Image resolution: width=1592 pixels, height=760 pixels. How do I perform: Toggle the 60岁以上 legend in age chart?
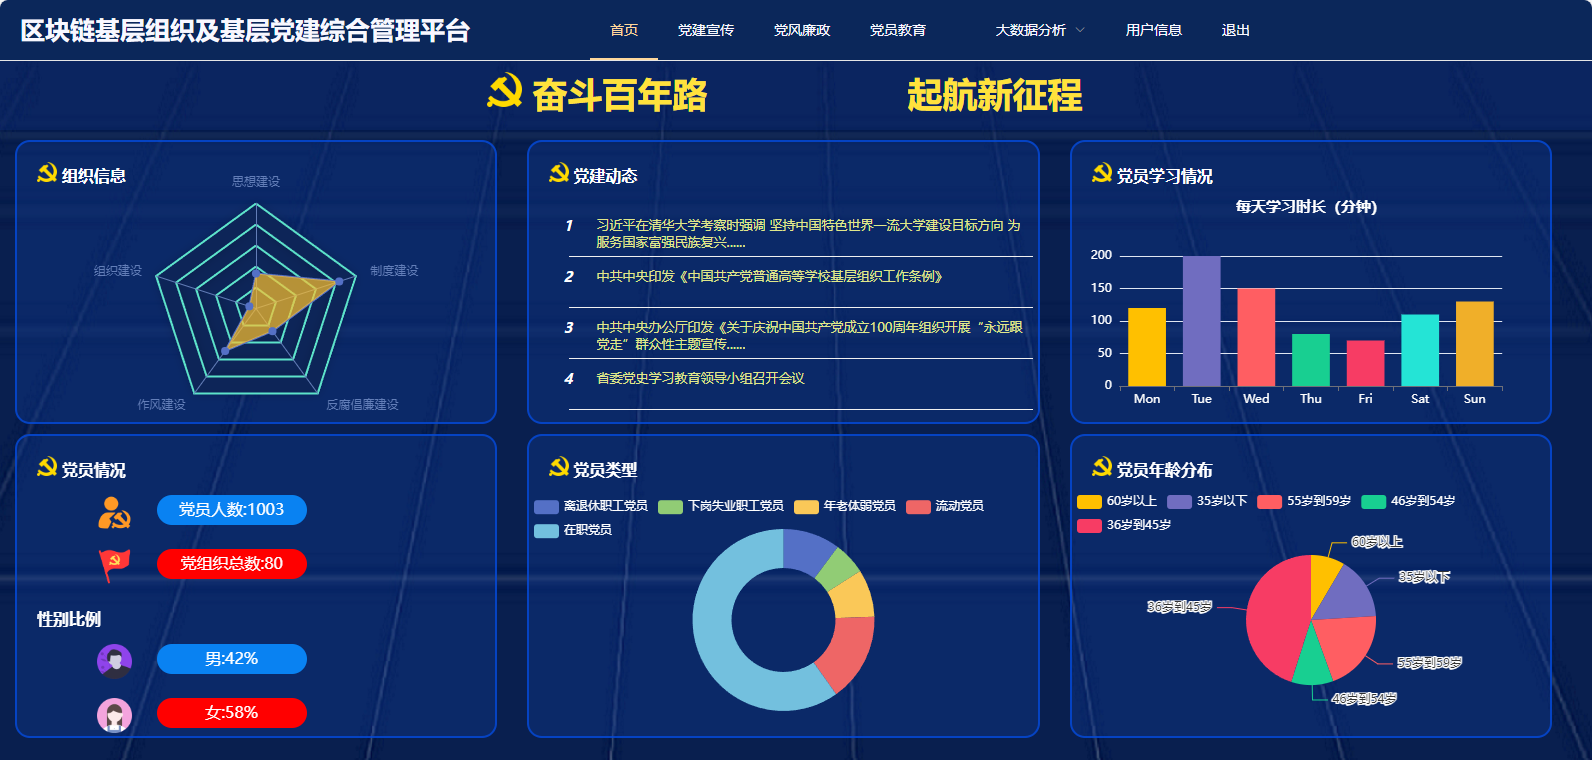tap(1117, 501)
